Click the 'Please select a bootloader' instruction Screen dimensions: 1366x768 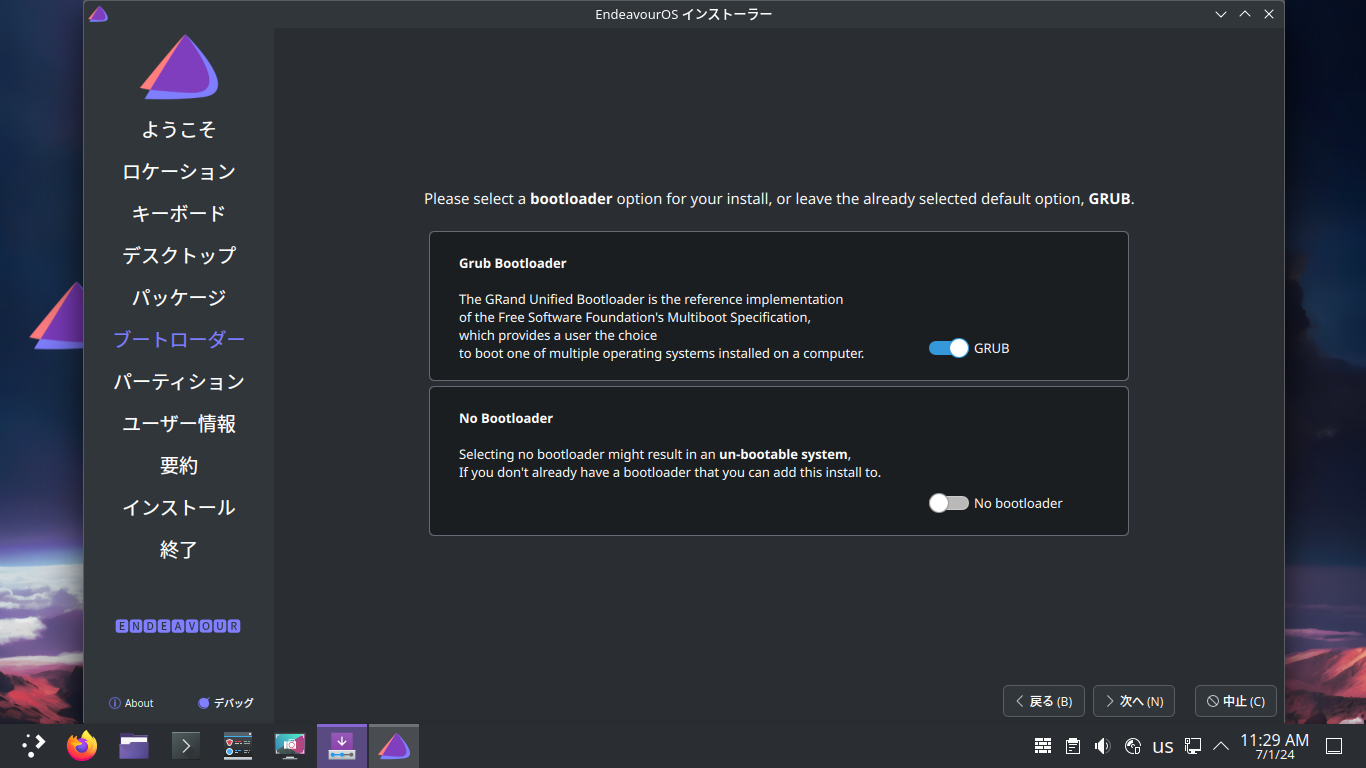779,199
